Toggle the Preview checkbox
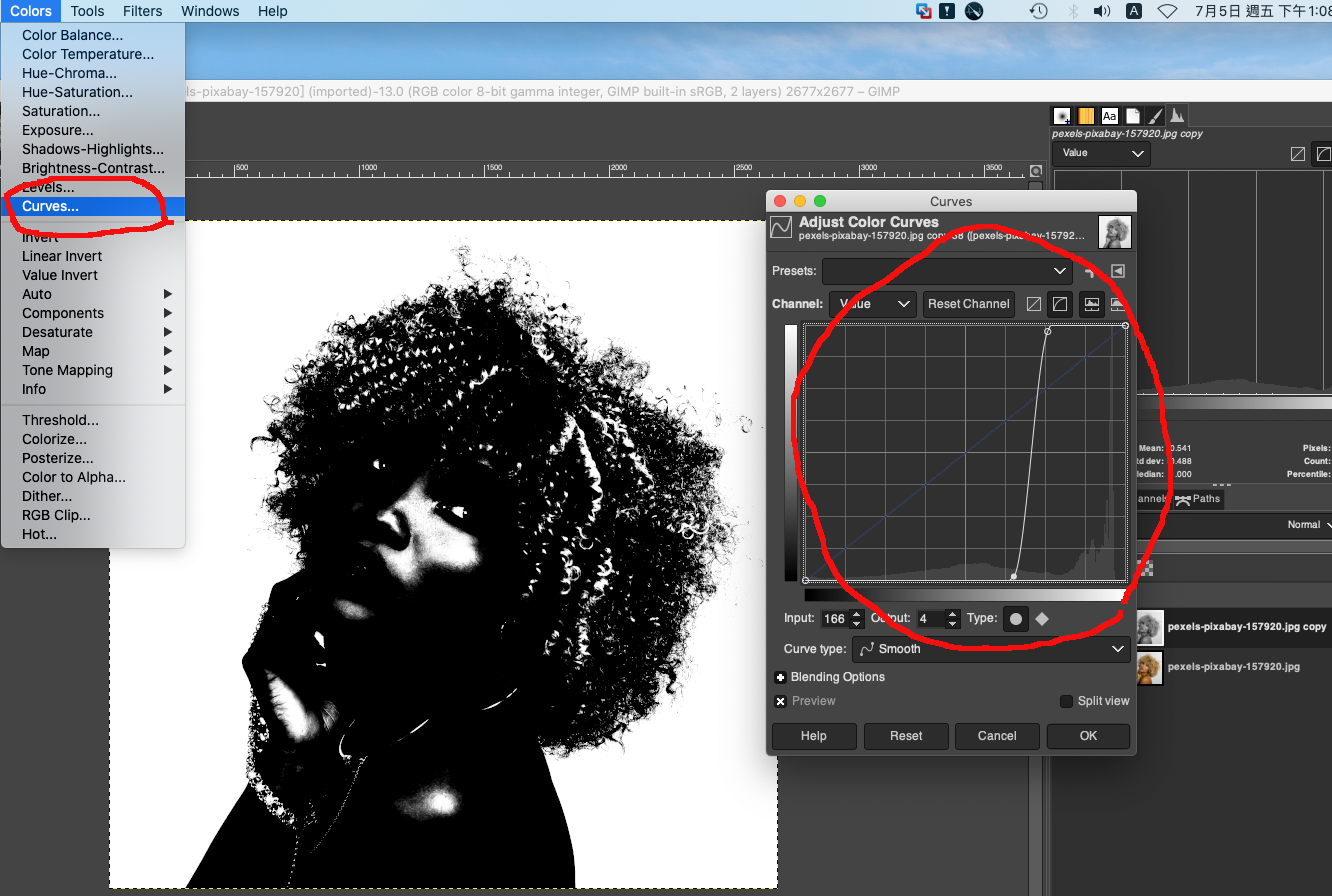Screen dimensions: 1332x896 pos(781,701)
